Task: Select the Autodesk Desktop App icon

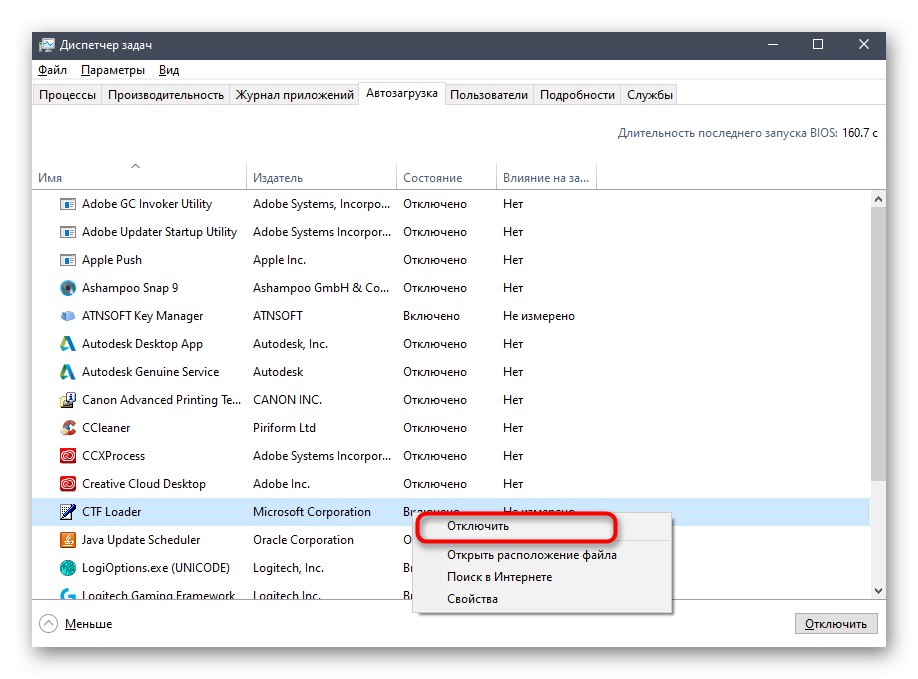Action: (68, 344)
